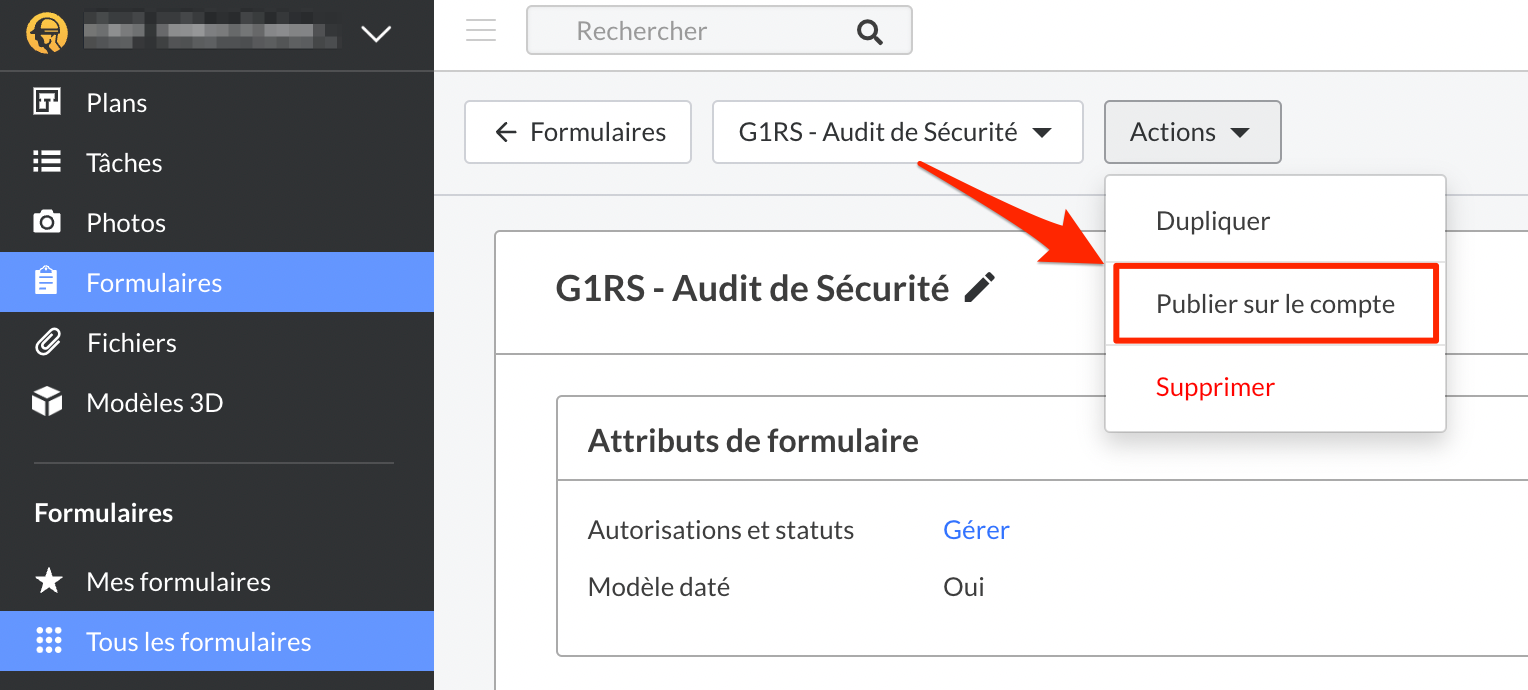Open the Modèles 3D cube icon
Screen dimensions: 1528x690
pos(47,402)
